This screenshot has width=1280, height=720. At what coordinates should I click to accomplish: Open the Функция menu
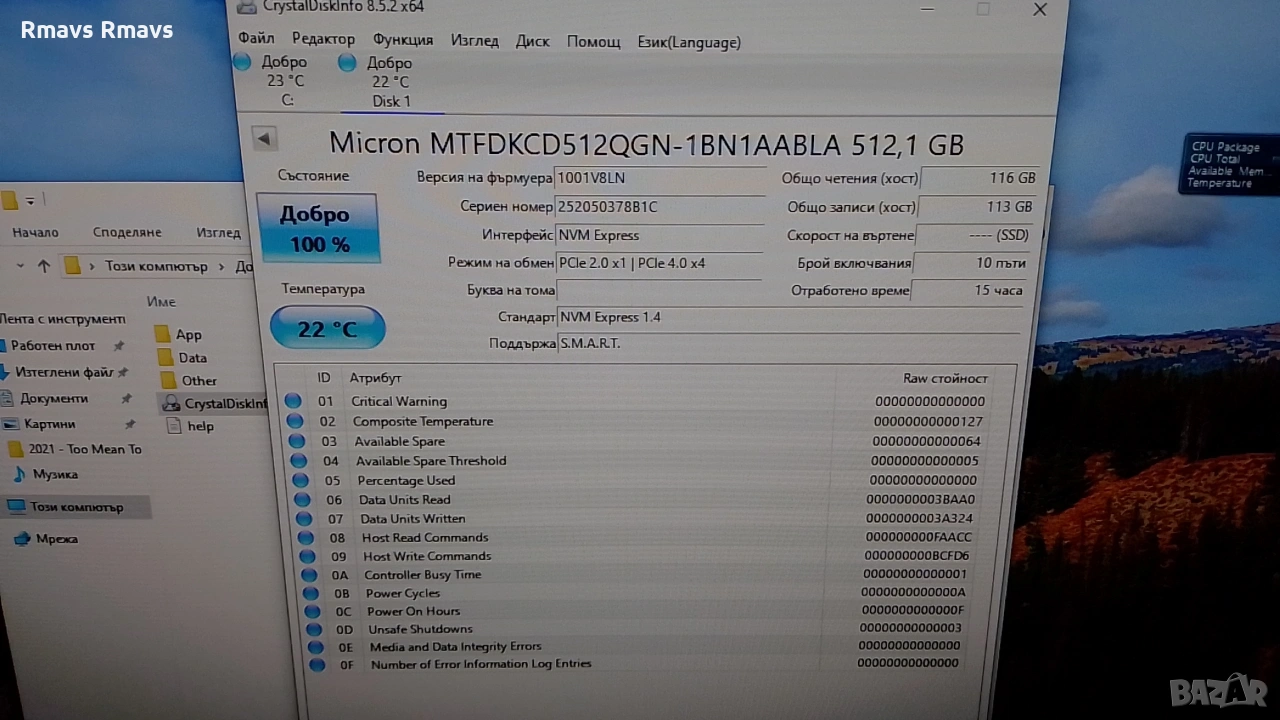[402, 40]
